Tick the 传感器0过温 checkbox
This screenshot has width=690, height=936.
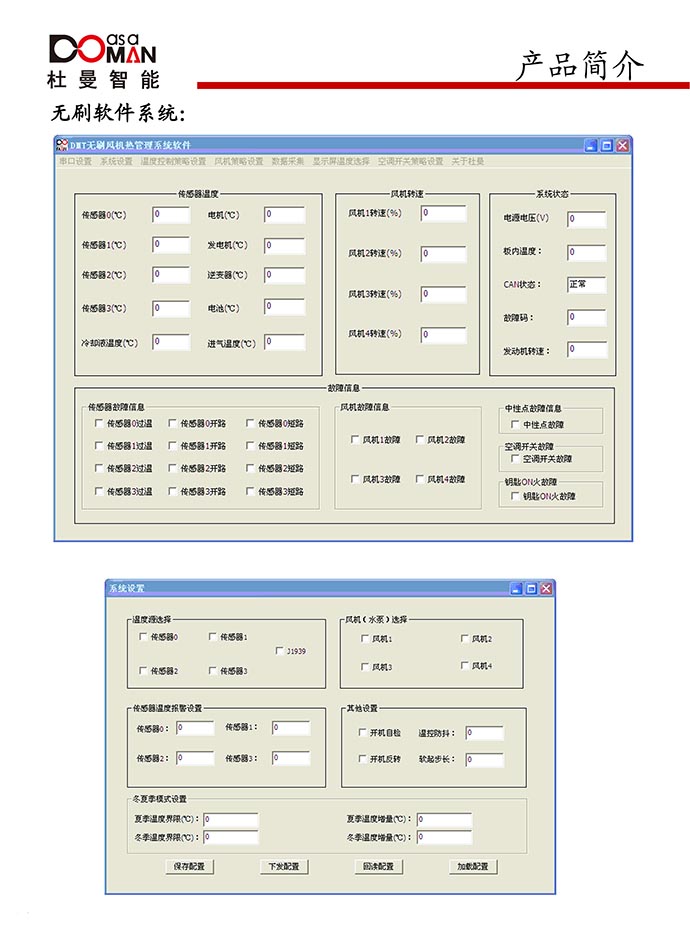(x=99, y=423)
